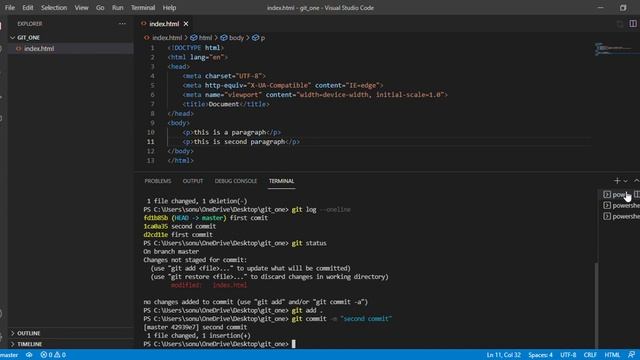Select the first hovered terminal list entry
Image resolution: width=640 pixels, height=360 pixels.
click(x=617, y=195)
